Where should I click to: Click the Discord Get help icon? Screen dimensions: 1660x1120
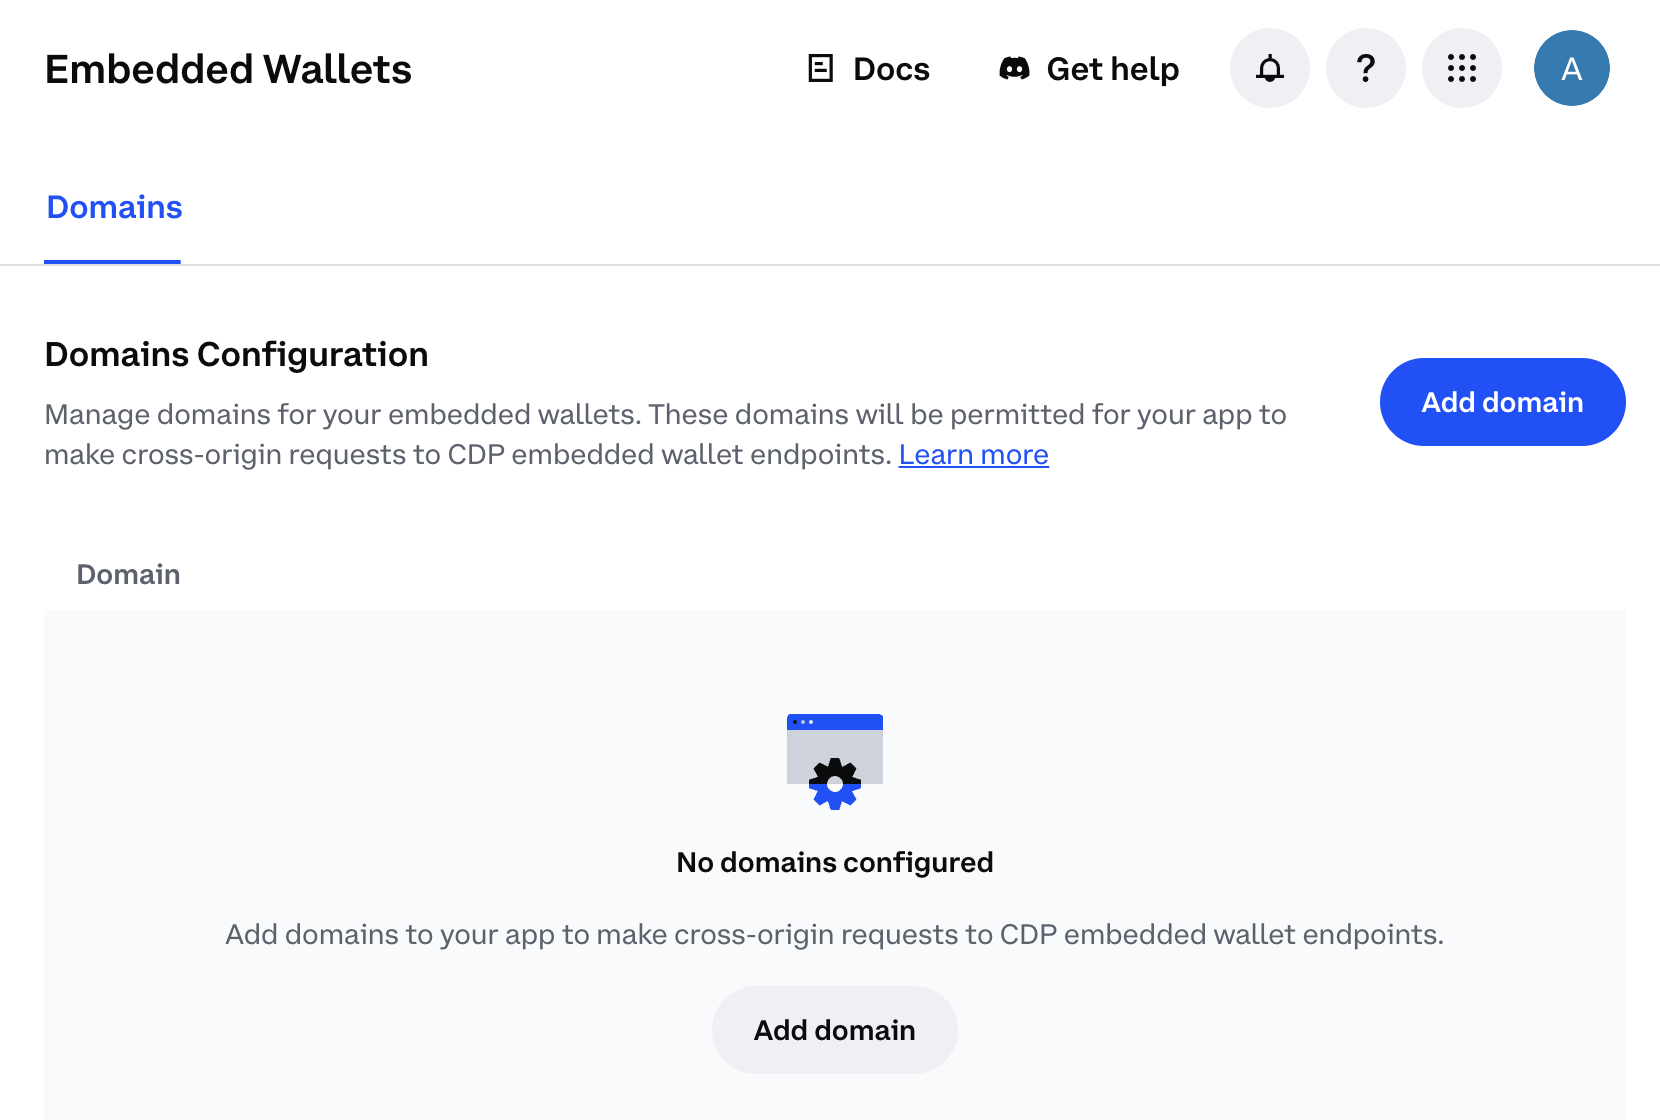tap(1014, 68)
